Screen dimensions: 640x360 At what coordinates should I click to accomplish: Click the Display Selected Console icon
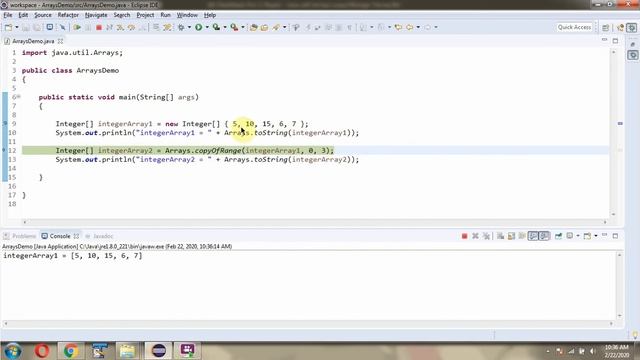coord(570,236)
